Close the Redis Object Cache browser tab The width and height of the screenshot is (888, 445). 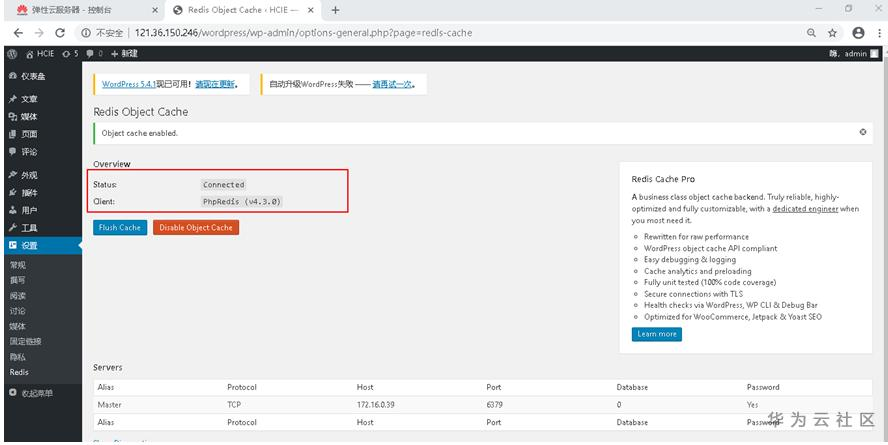pos(310,10)
